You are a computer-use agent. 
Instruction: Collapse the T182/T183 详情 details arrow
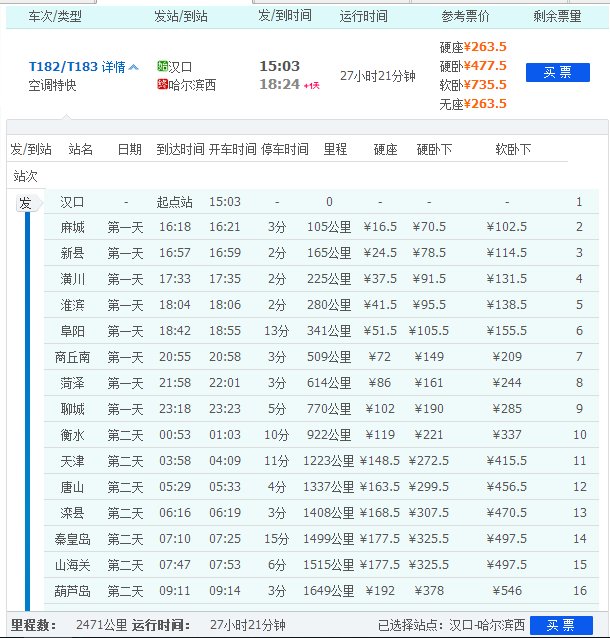(134, 67)
